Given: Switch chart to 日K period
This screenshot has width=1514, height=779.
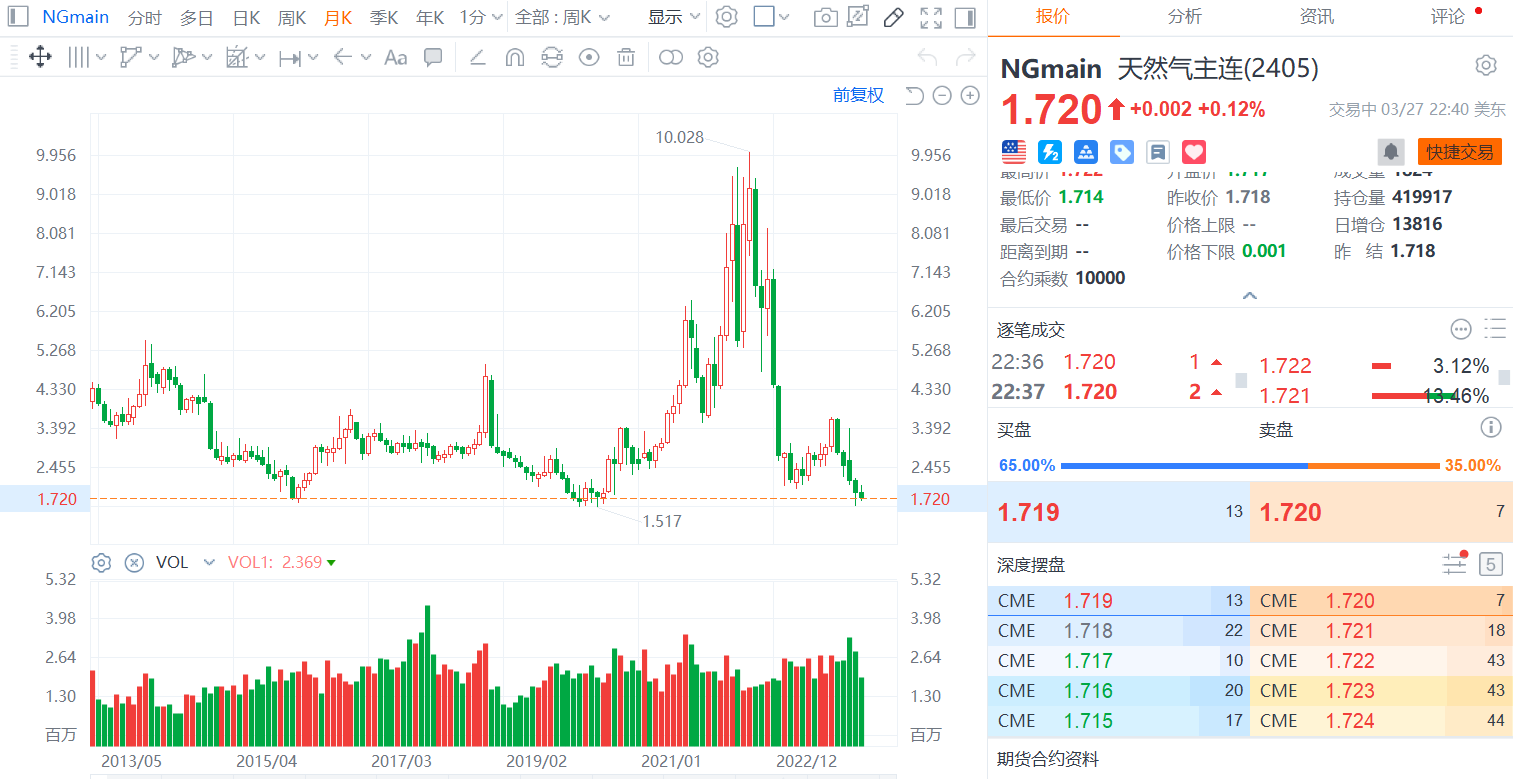Looking at the screenshot, I should pyautogui.click(x=246, y=17).
